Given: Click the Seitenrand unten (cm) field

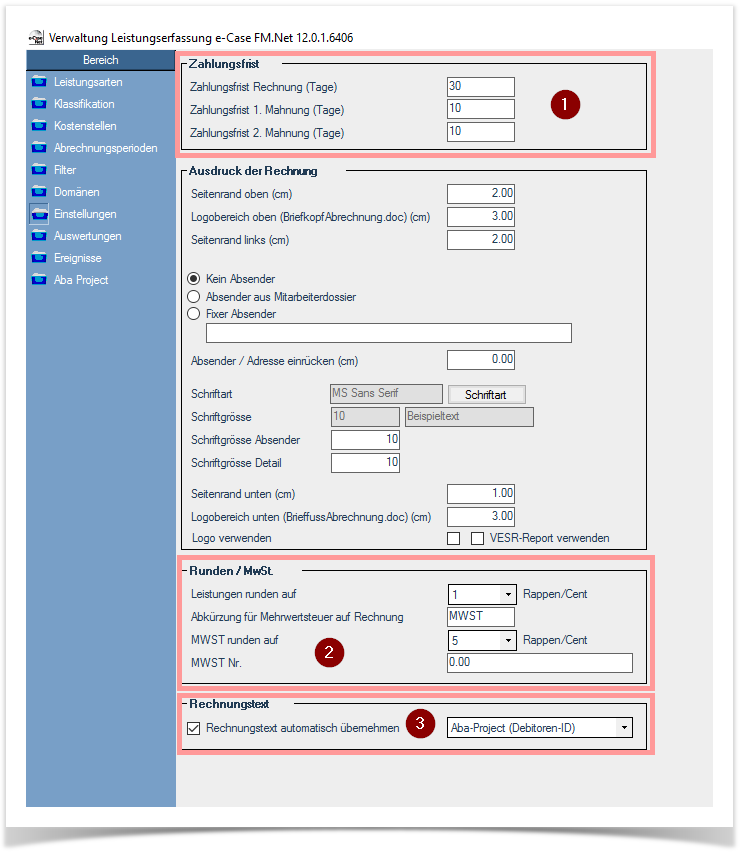Looking at the screenshot, I should click(x=481, y=494).
